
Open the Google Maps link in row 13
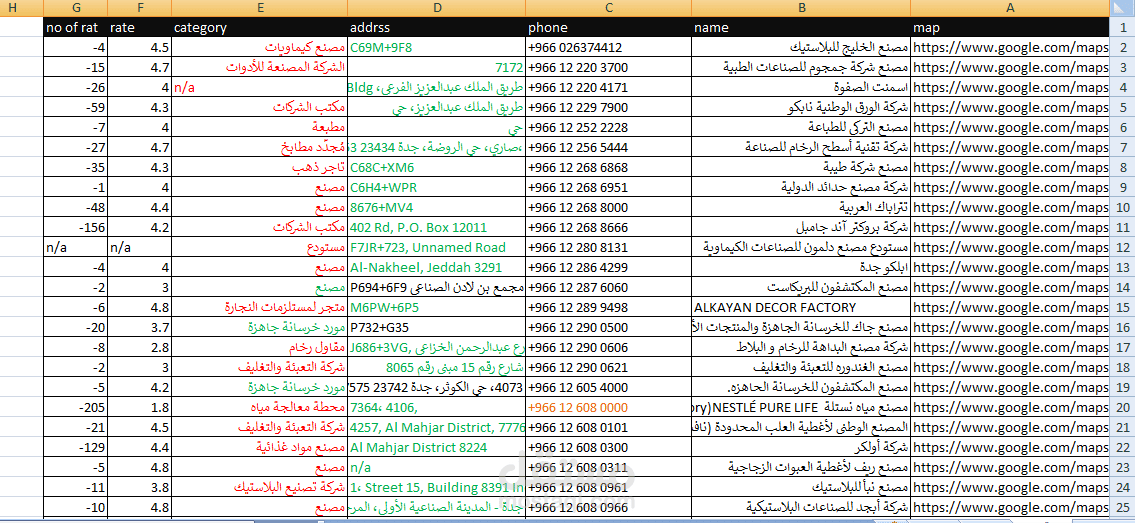(1010, 267)
